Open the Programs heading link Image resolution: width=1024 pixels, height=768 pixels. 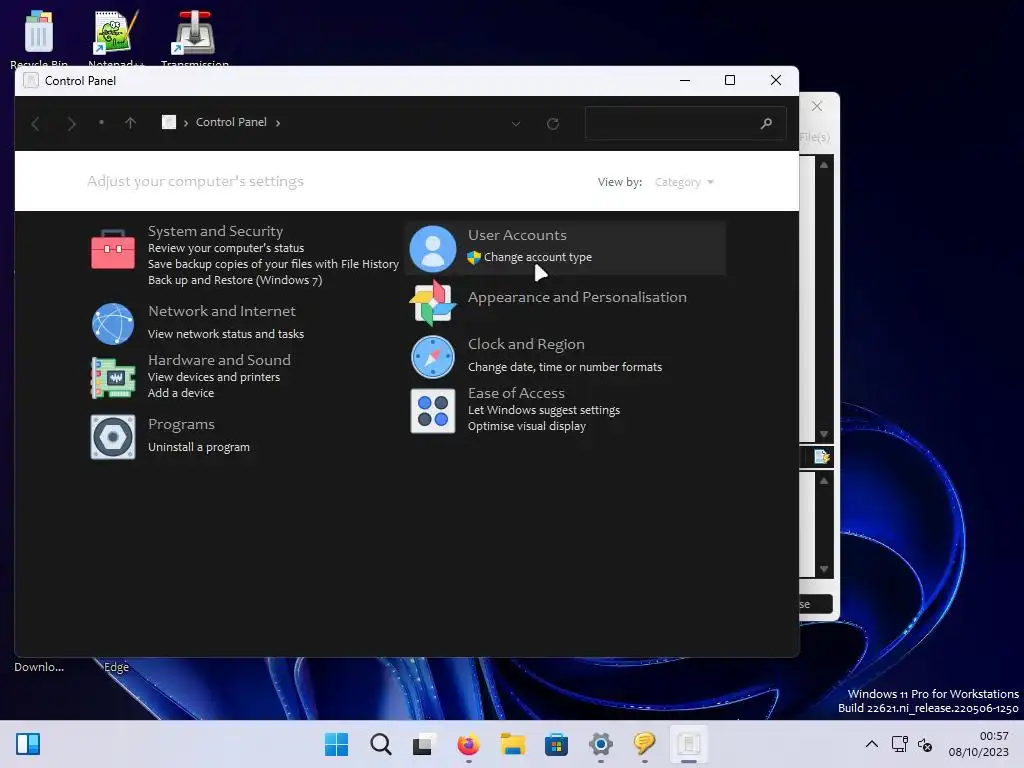point(182,424)
